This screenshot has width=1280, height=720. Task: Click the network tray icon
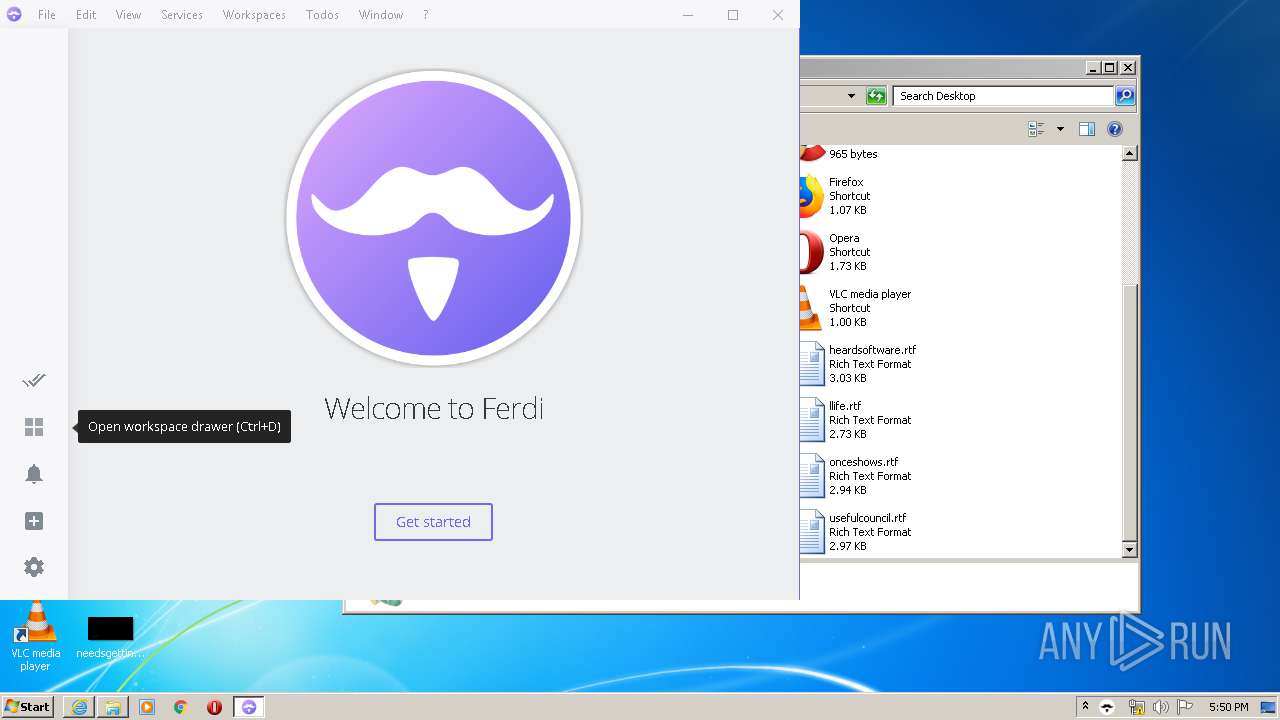click(1136, 707)
